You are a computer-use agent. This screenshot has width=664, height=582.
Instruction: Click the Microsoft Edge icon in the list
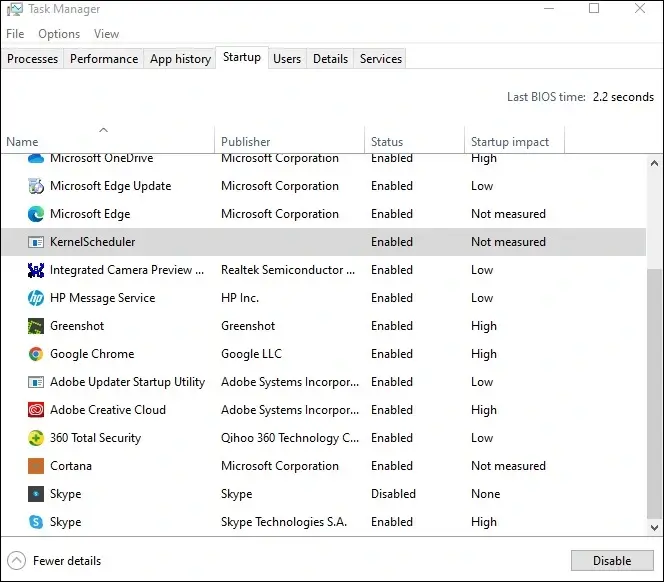pyautogui.click(x=36, y=214)
